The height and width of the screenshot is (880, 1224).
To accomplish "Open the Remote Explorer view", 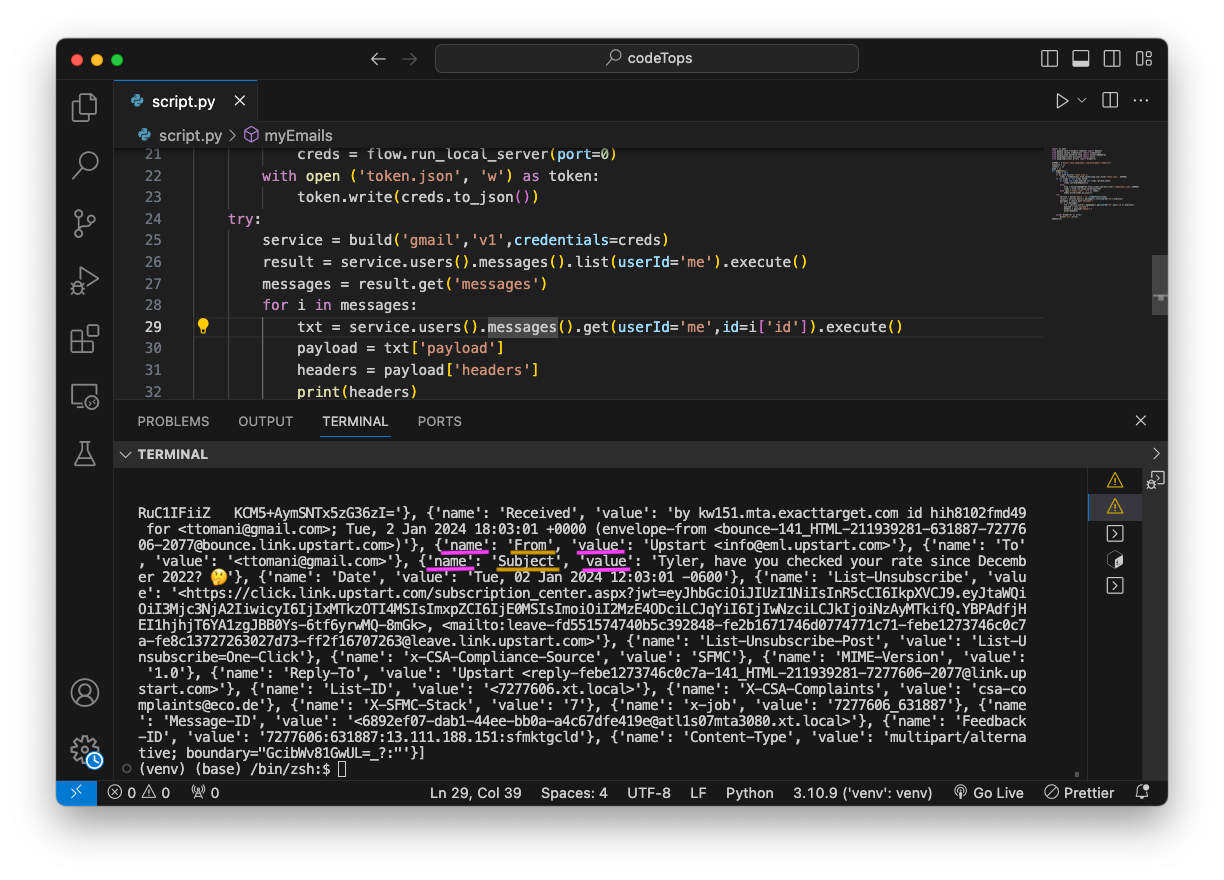I will (x=85, y=397).
